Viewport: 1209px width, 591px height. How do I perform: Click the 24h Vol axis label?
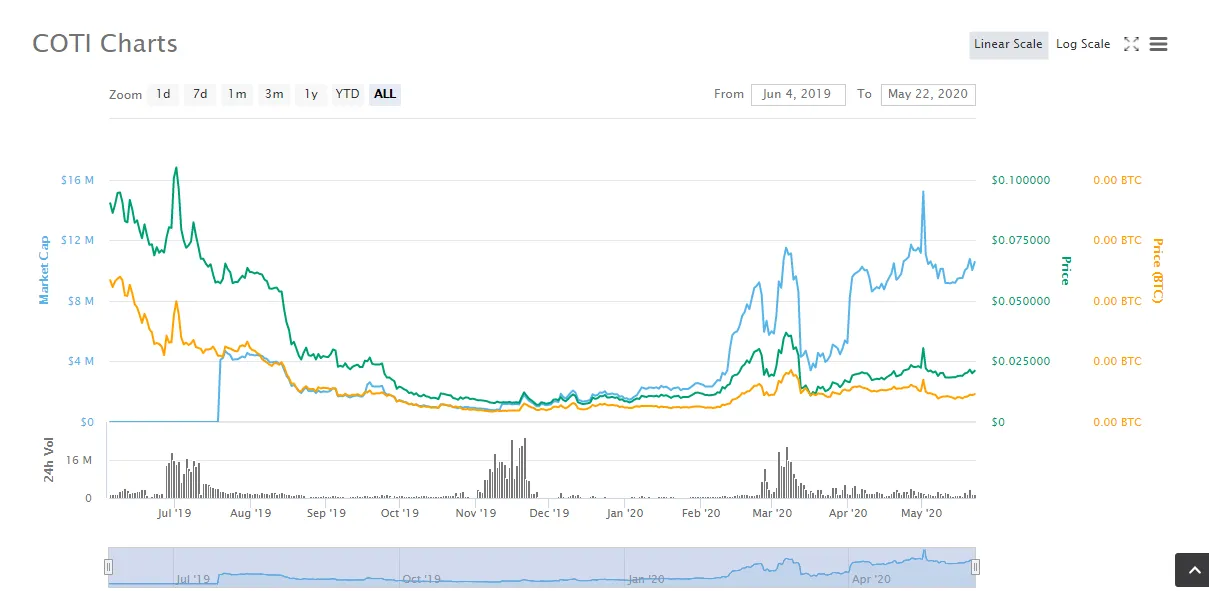coord(49,460)
